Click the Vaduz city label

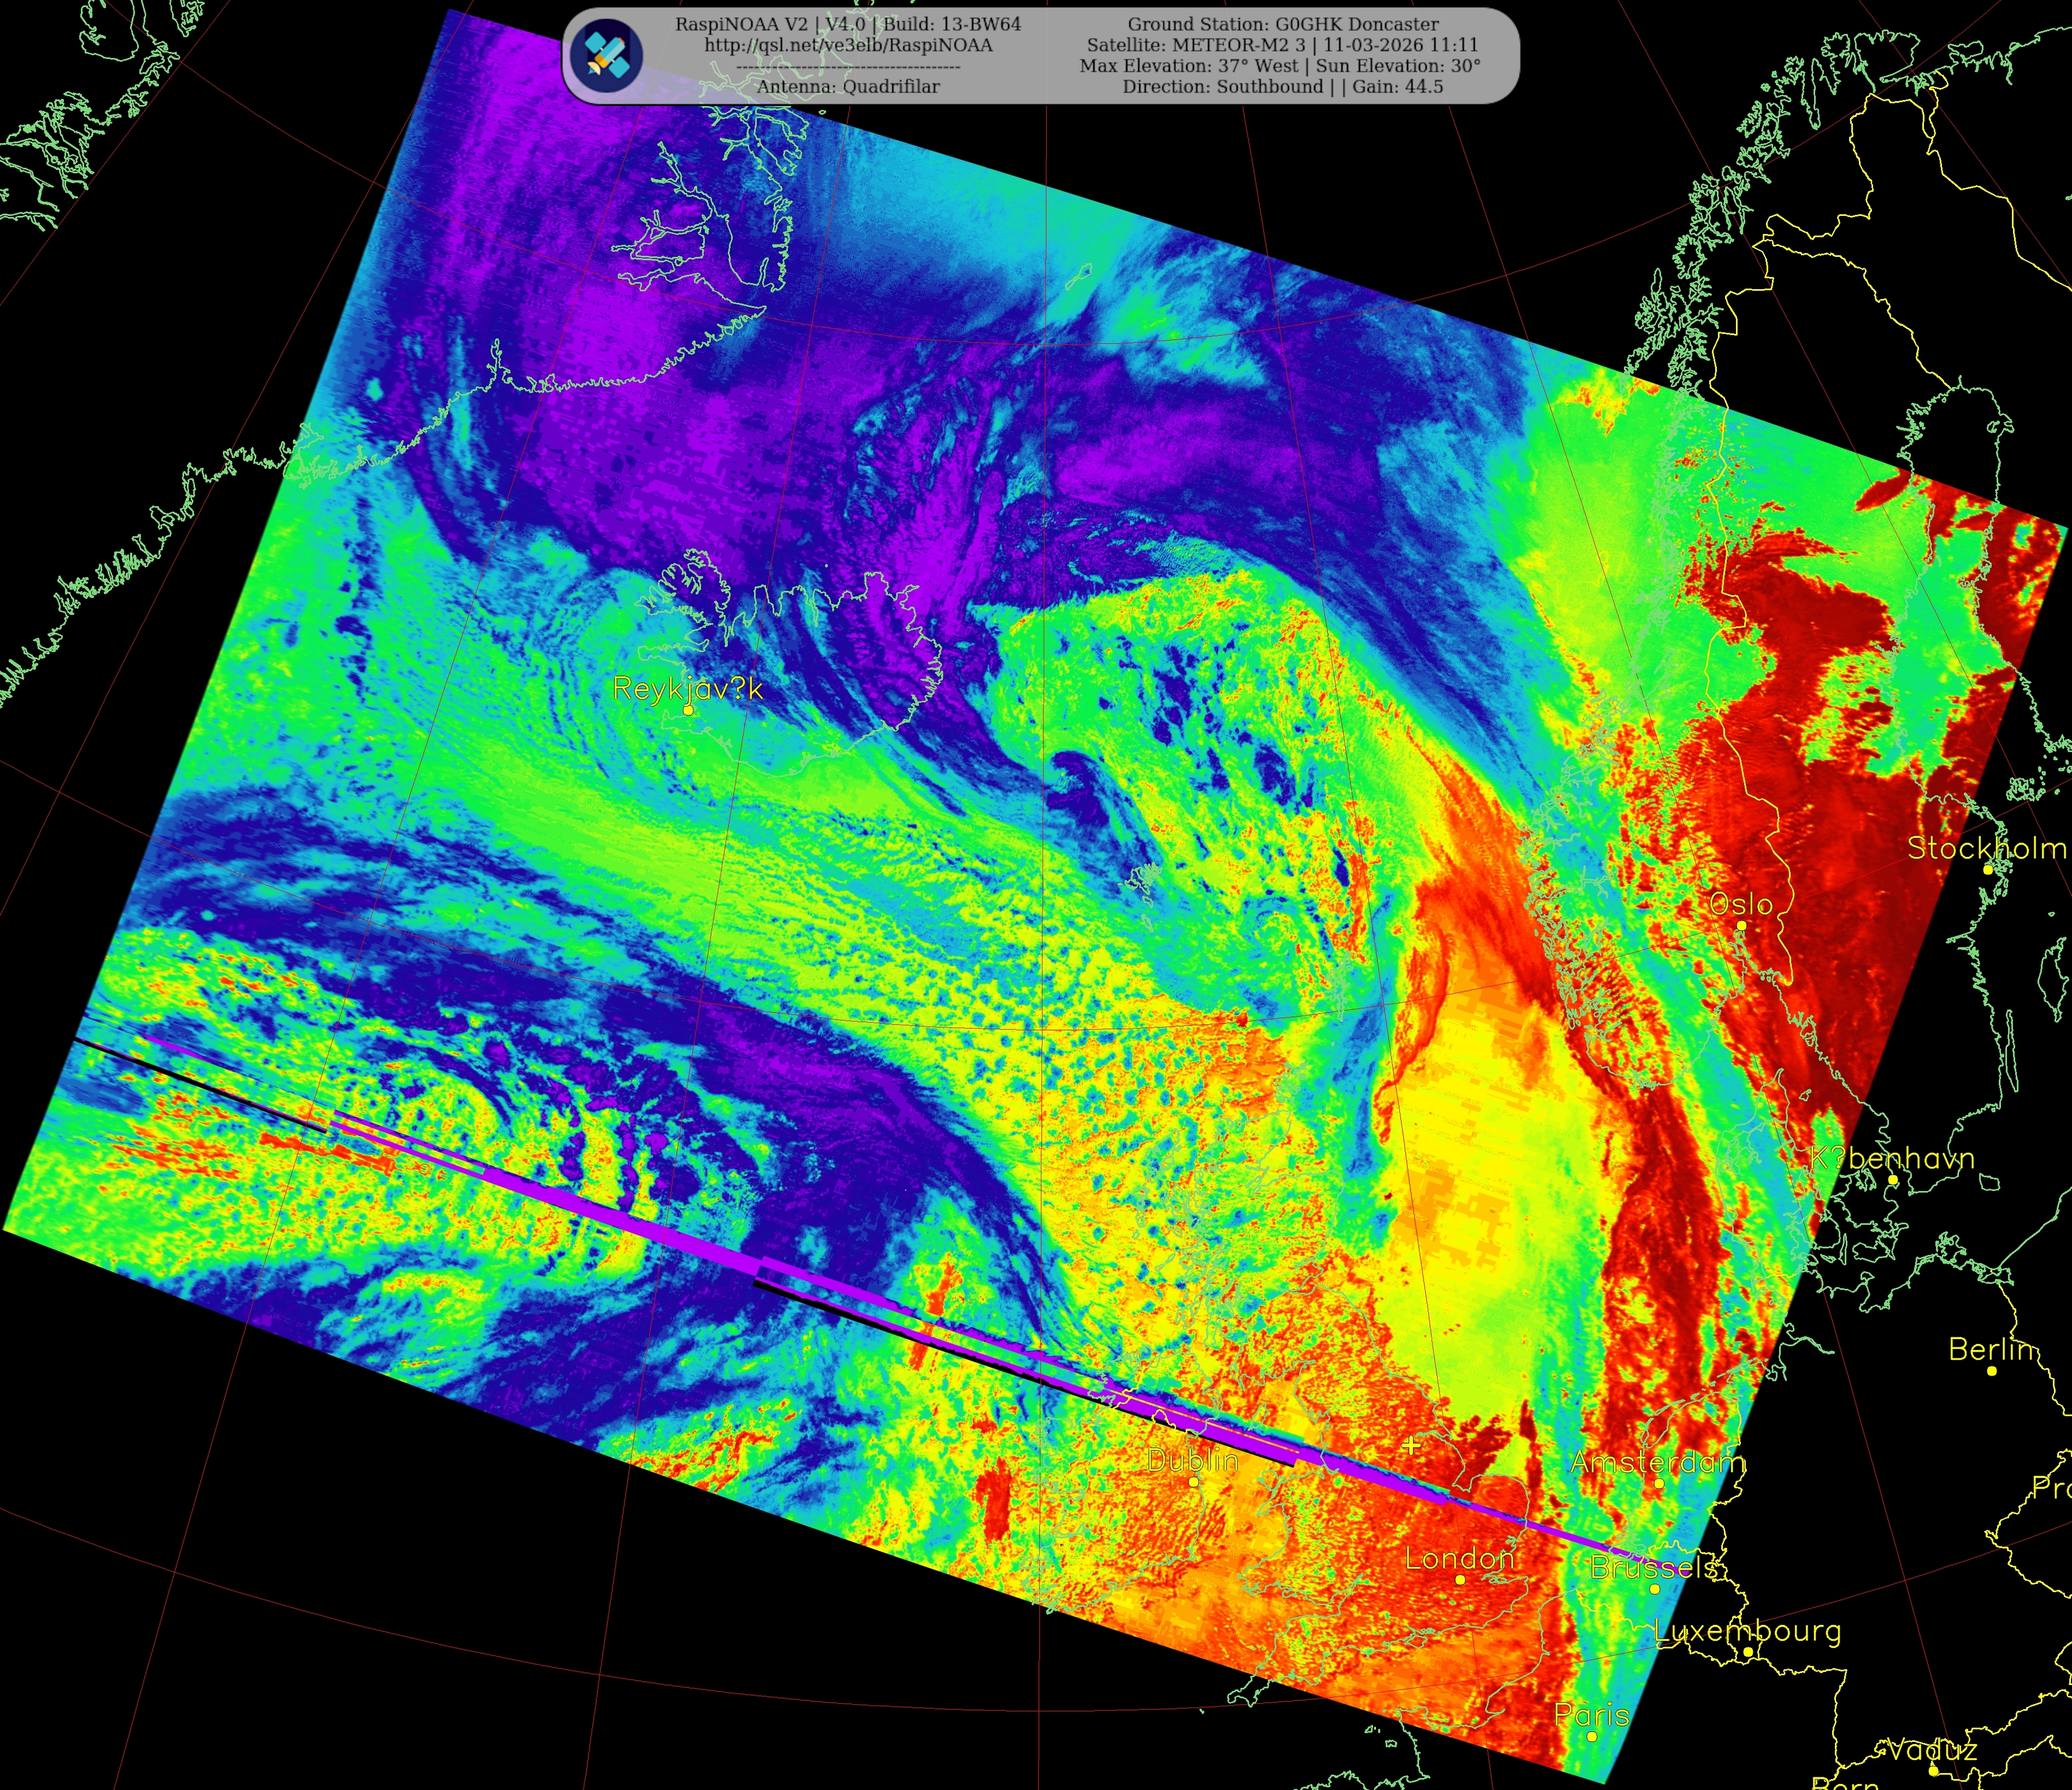click(1931, 1750)
